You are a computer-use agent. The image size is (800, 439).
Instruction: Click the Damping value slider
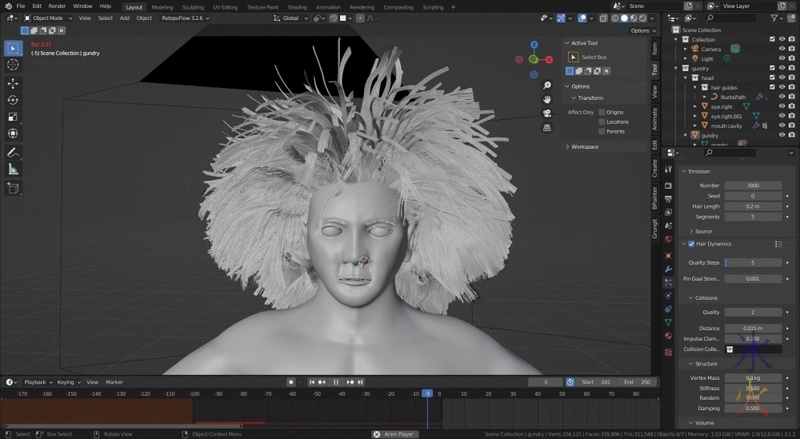(753, 409)
